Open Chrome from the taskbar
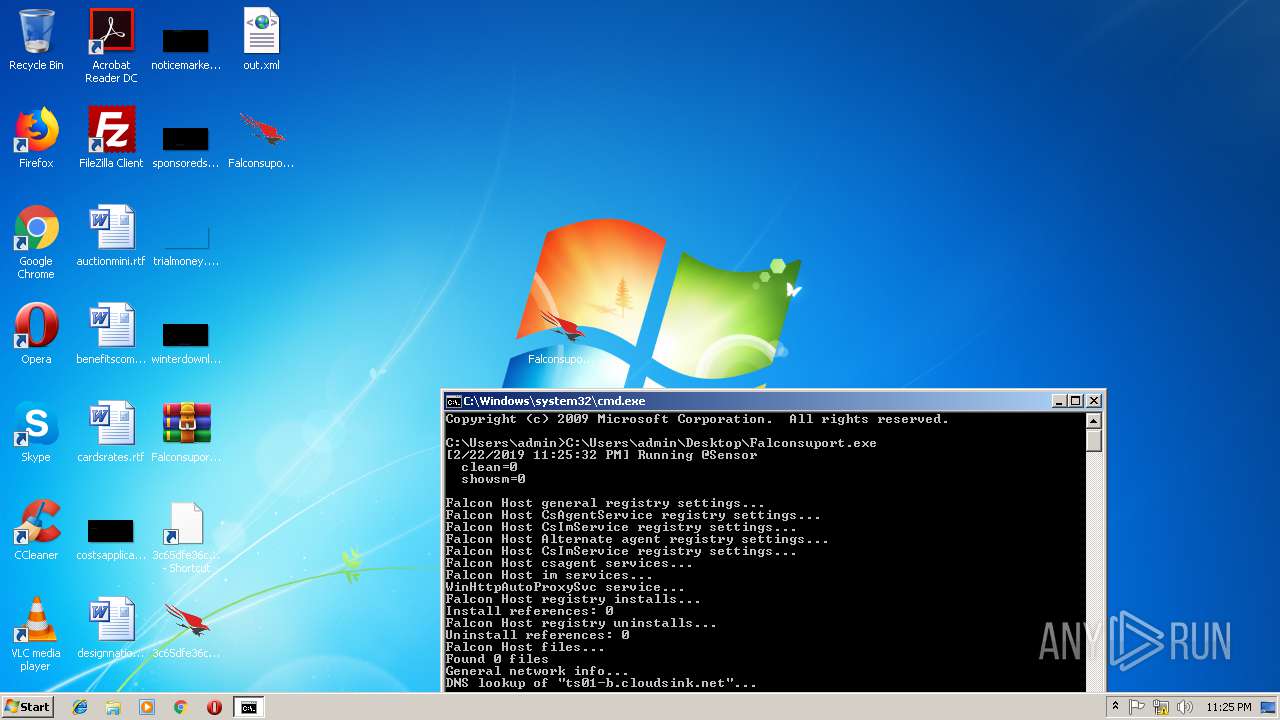 click(x=181, y=707)
